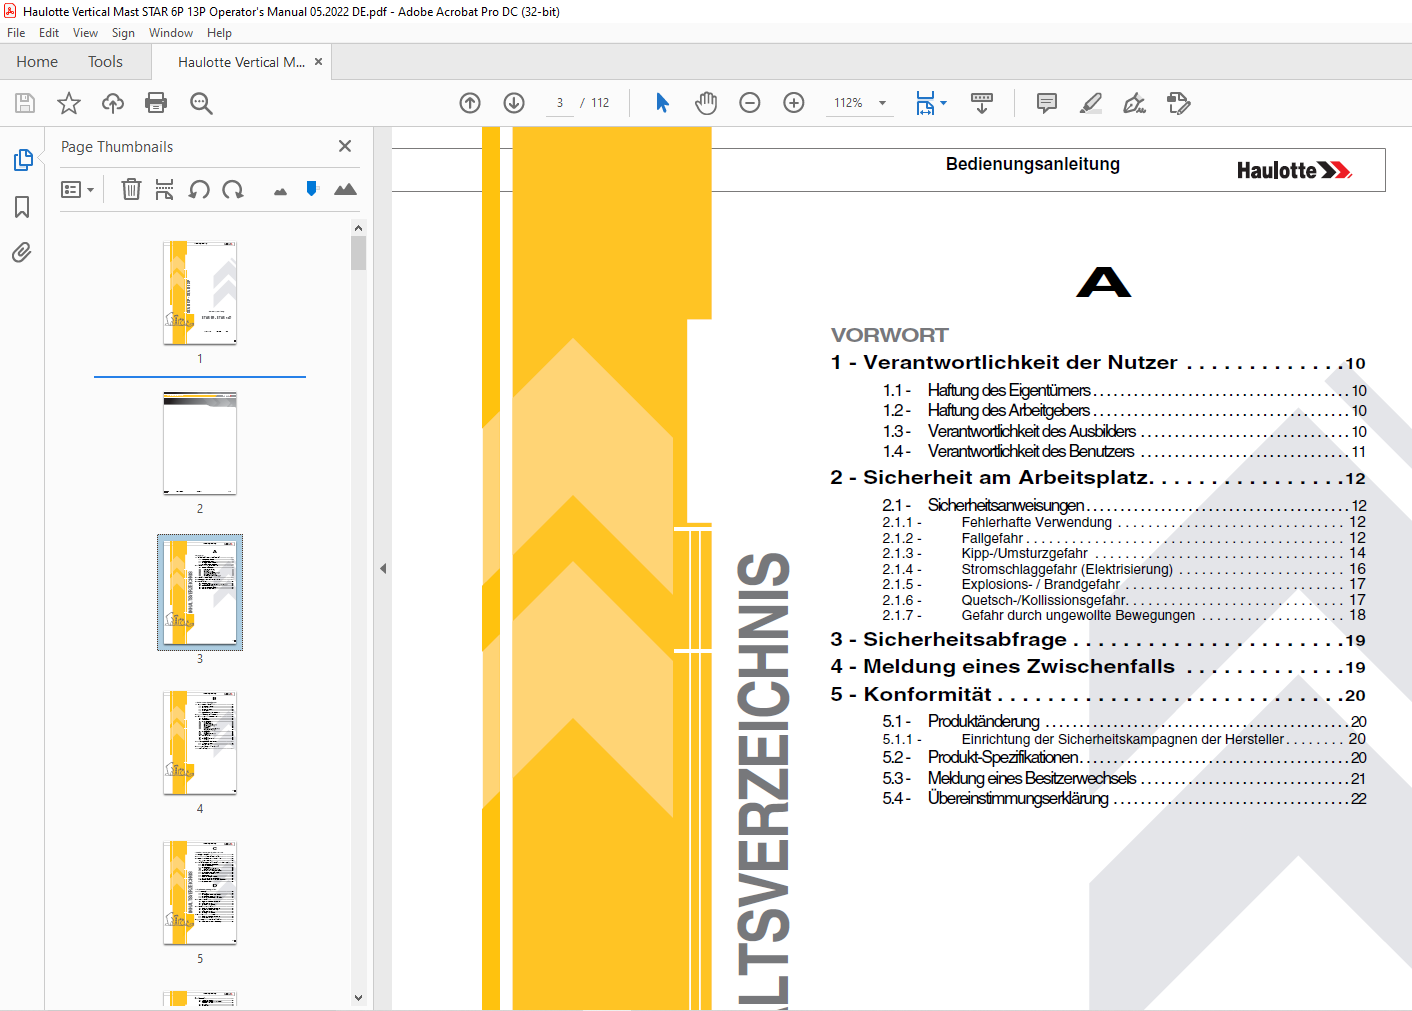This screenshot has width=1412, height=1011.
Task: Collapse the navigation pane arrow
Action: click(383, 568)
